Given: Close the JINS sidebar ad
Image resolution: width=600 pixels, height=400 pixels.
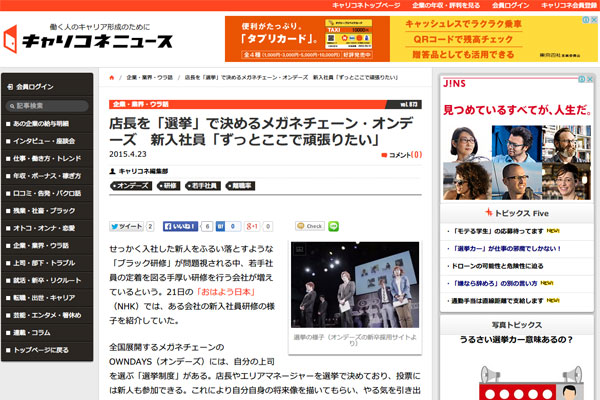Looking at the screenshot, I should click(590, 79).
